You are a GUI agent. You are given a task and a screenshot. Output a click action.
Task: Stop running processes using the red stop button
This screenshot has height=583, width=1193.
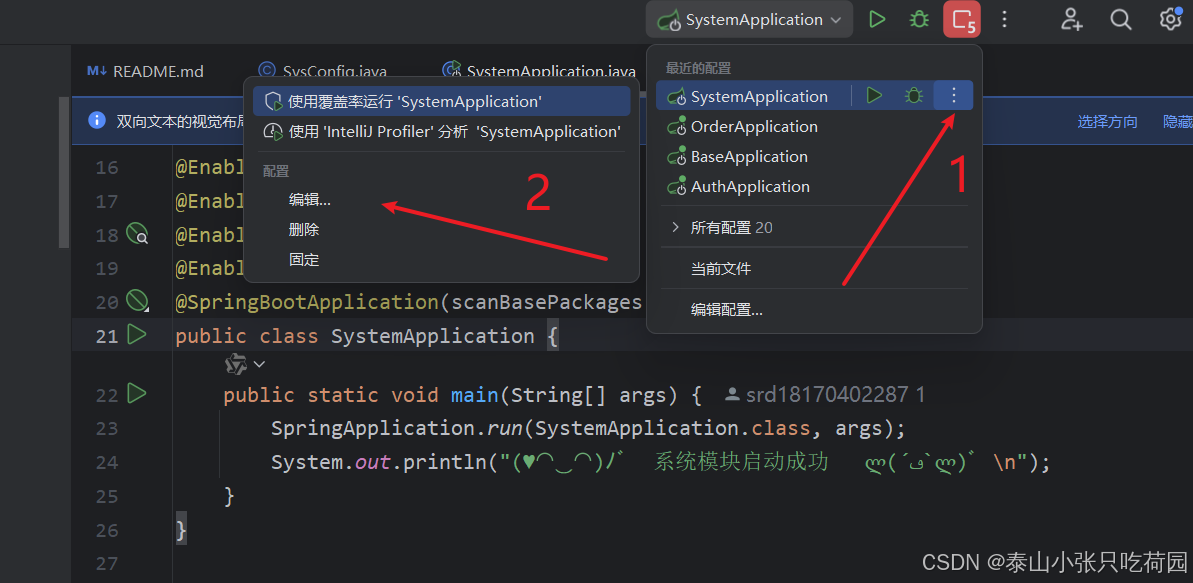click(x=962, y=20)
